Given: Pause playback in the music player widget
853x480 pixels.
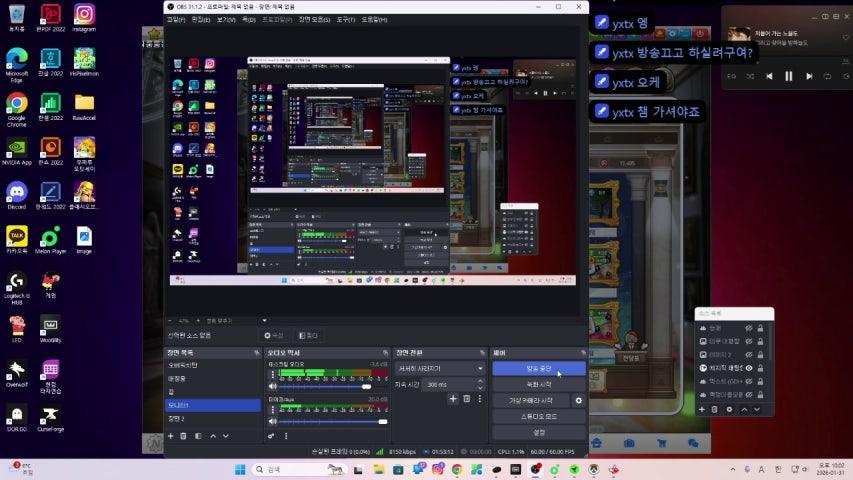Looking at the screenshot, I should 788,76.
